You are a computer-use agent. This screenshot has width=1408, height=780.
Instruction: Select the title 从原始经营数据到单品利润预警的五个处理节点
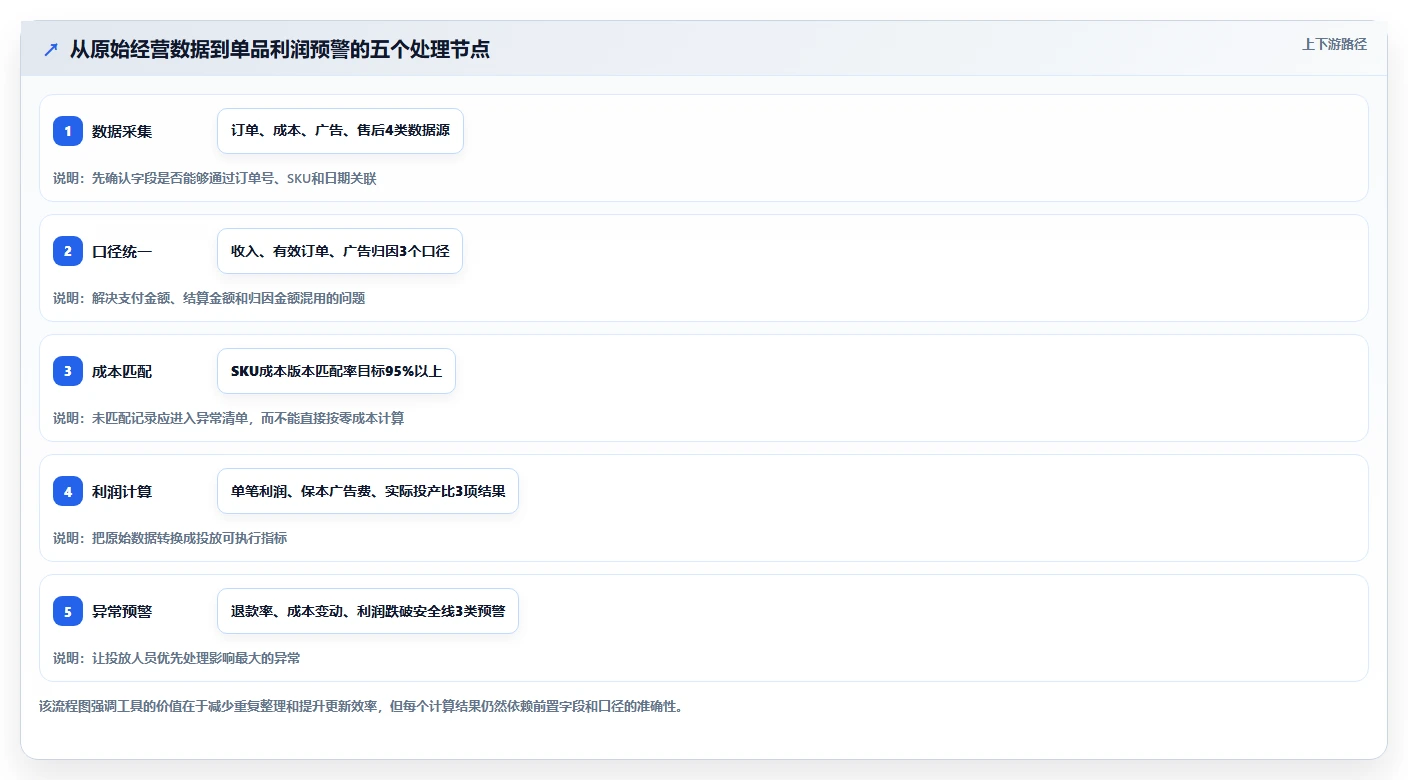pyautogui.click(x=280, y=49)
